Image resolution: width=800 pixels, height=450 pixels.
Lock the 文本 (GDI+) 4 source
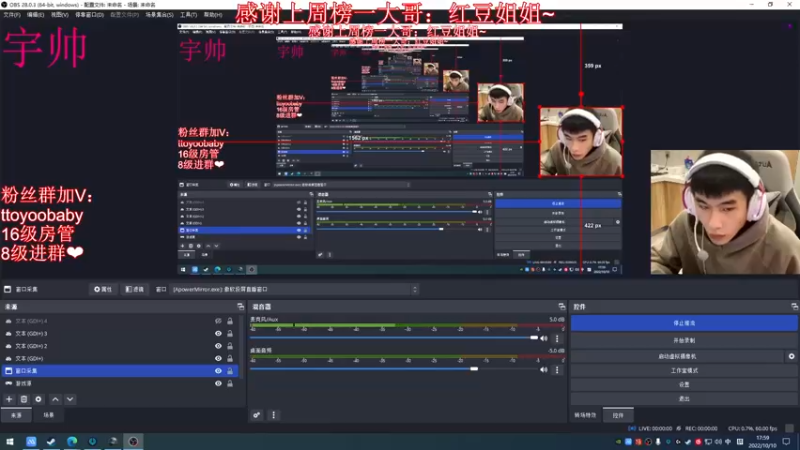230,321
